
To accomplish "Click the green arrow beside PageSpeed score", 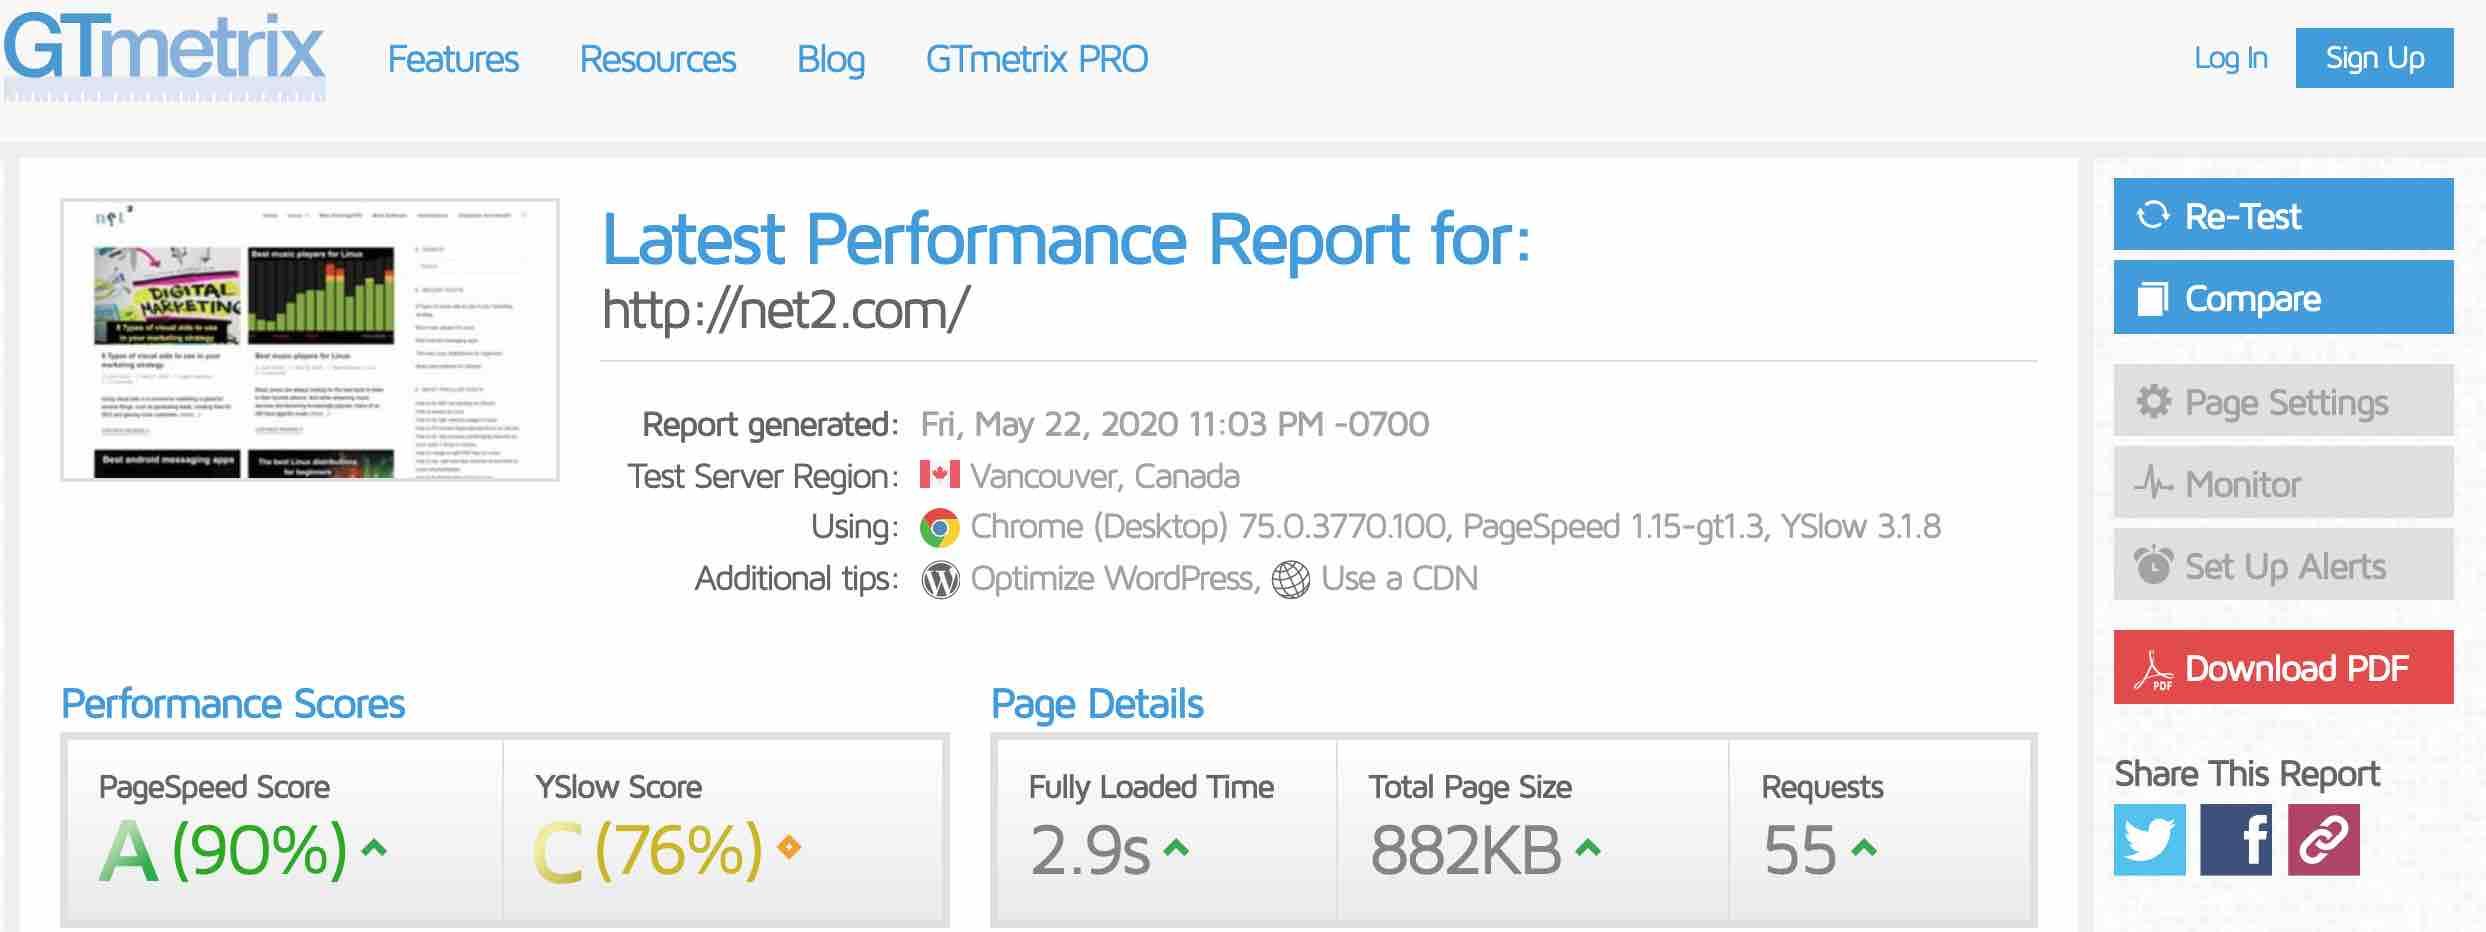I will tap(374, 849).
